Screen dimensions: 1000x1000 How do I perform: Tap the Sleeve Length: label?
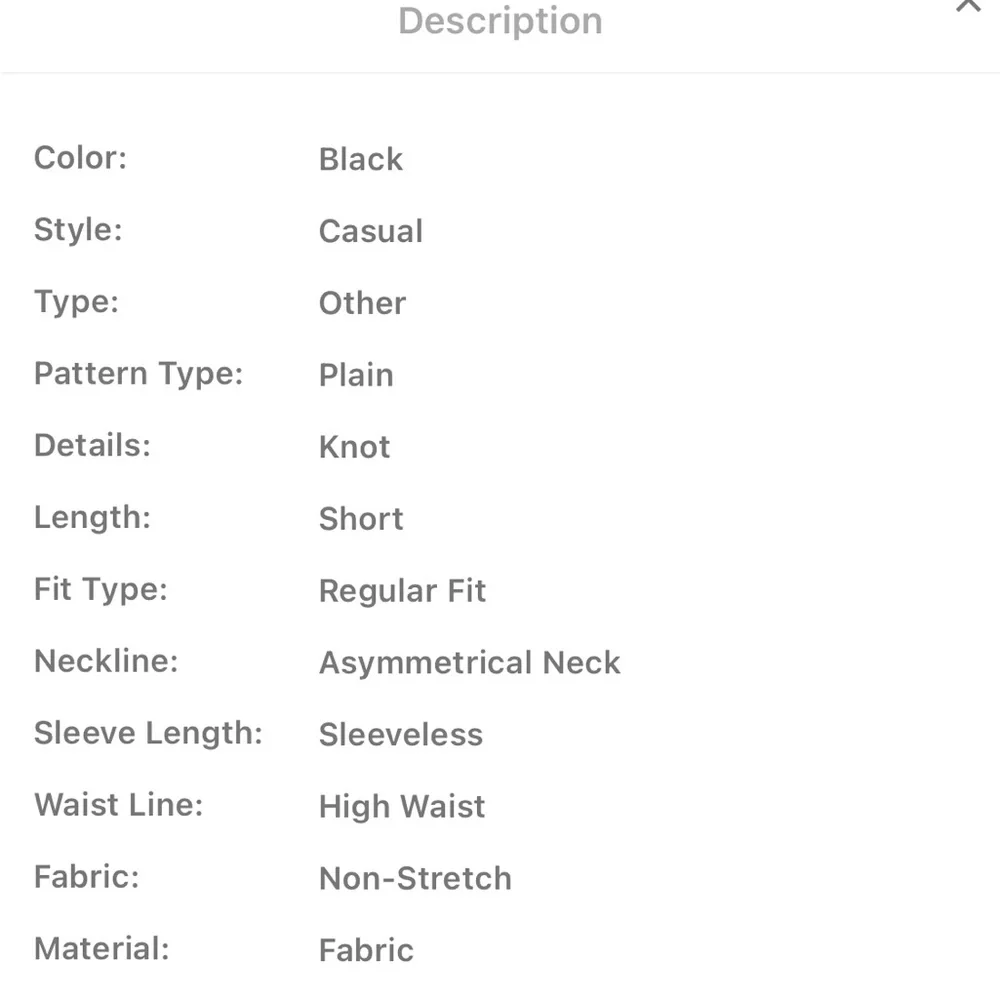(148, 733)
